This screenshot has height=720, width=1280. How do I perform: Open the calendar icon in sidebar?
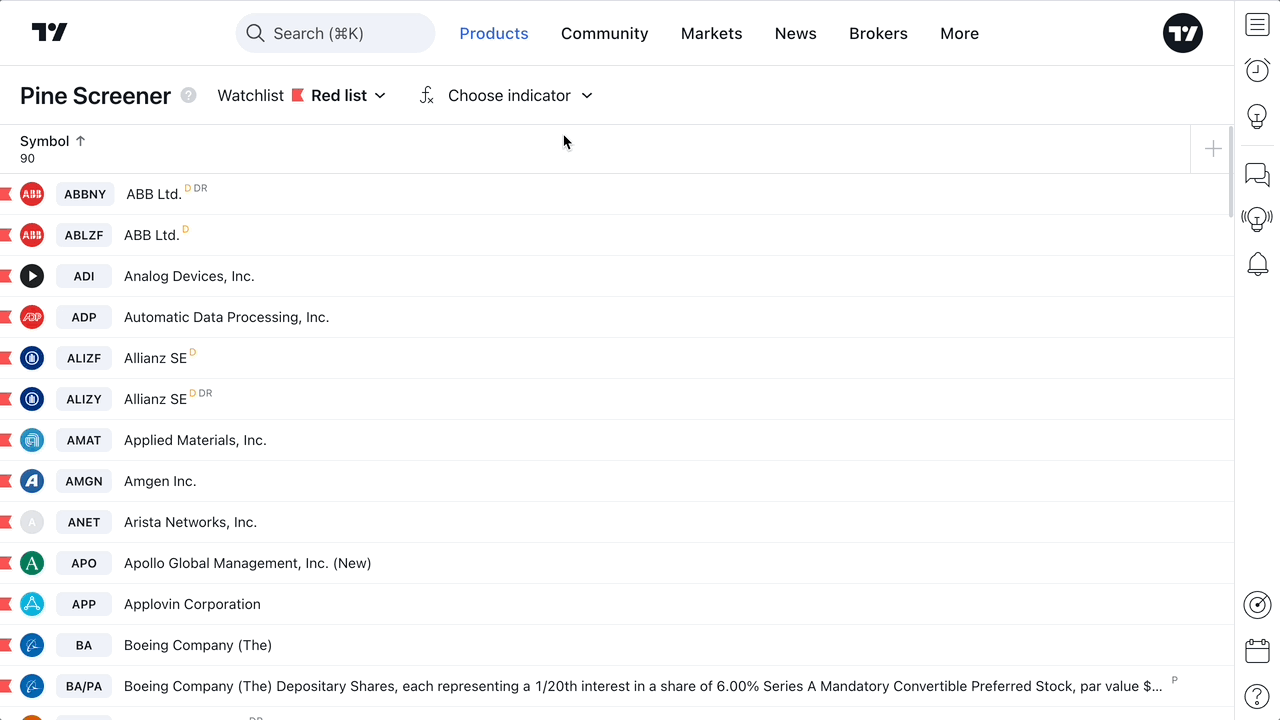click(1257, 651)
